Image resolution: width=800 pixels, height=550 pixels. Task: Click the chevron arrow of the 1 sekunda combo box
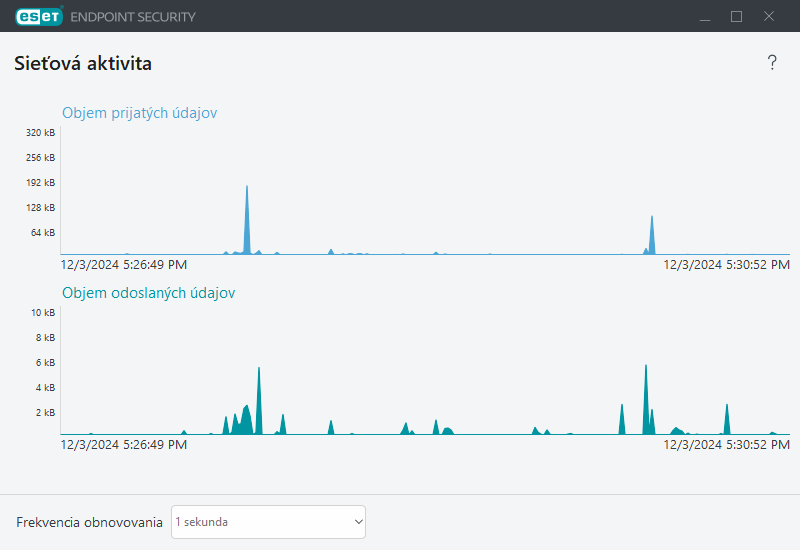tap(358, 522)
